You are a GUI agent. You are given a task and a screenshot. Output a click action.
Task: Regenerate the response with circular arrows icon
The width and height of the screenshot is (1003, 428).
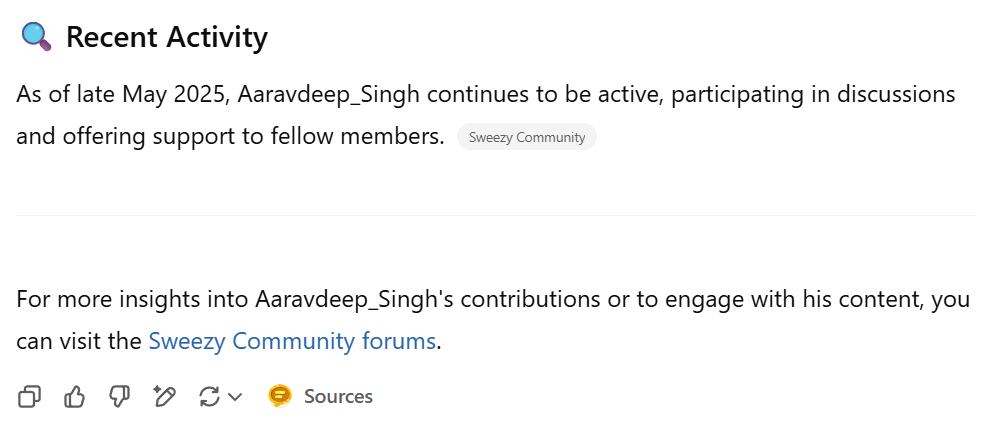pyautogui.click(x=209, y=397)
